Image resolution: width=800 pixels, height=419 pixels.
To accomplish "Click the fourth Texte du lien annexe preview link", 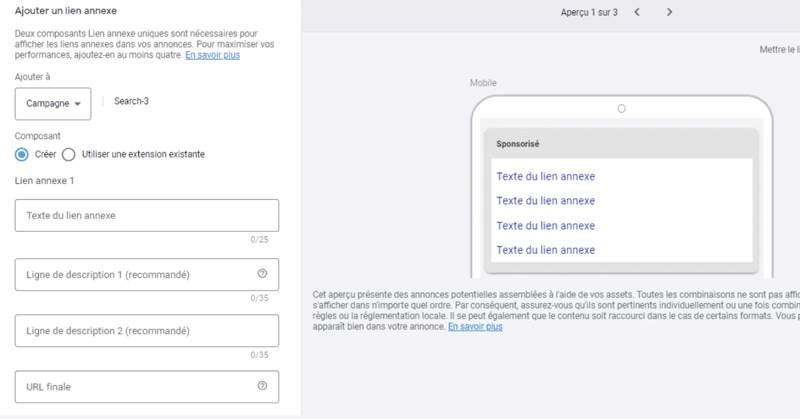I will point(545,250).
